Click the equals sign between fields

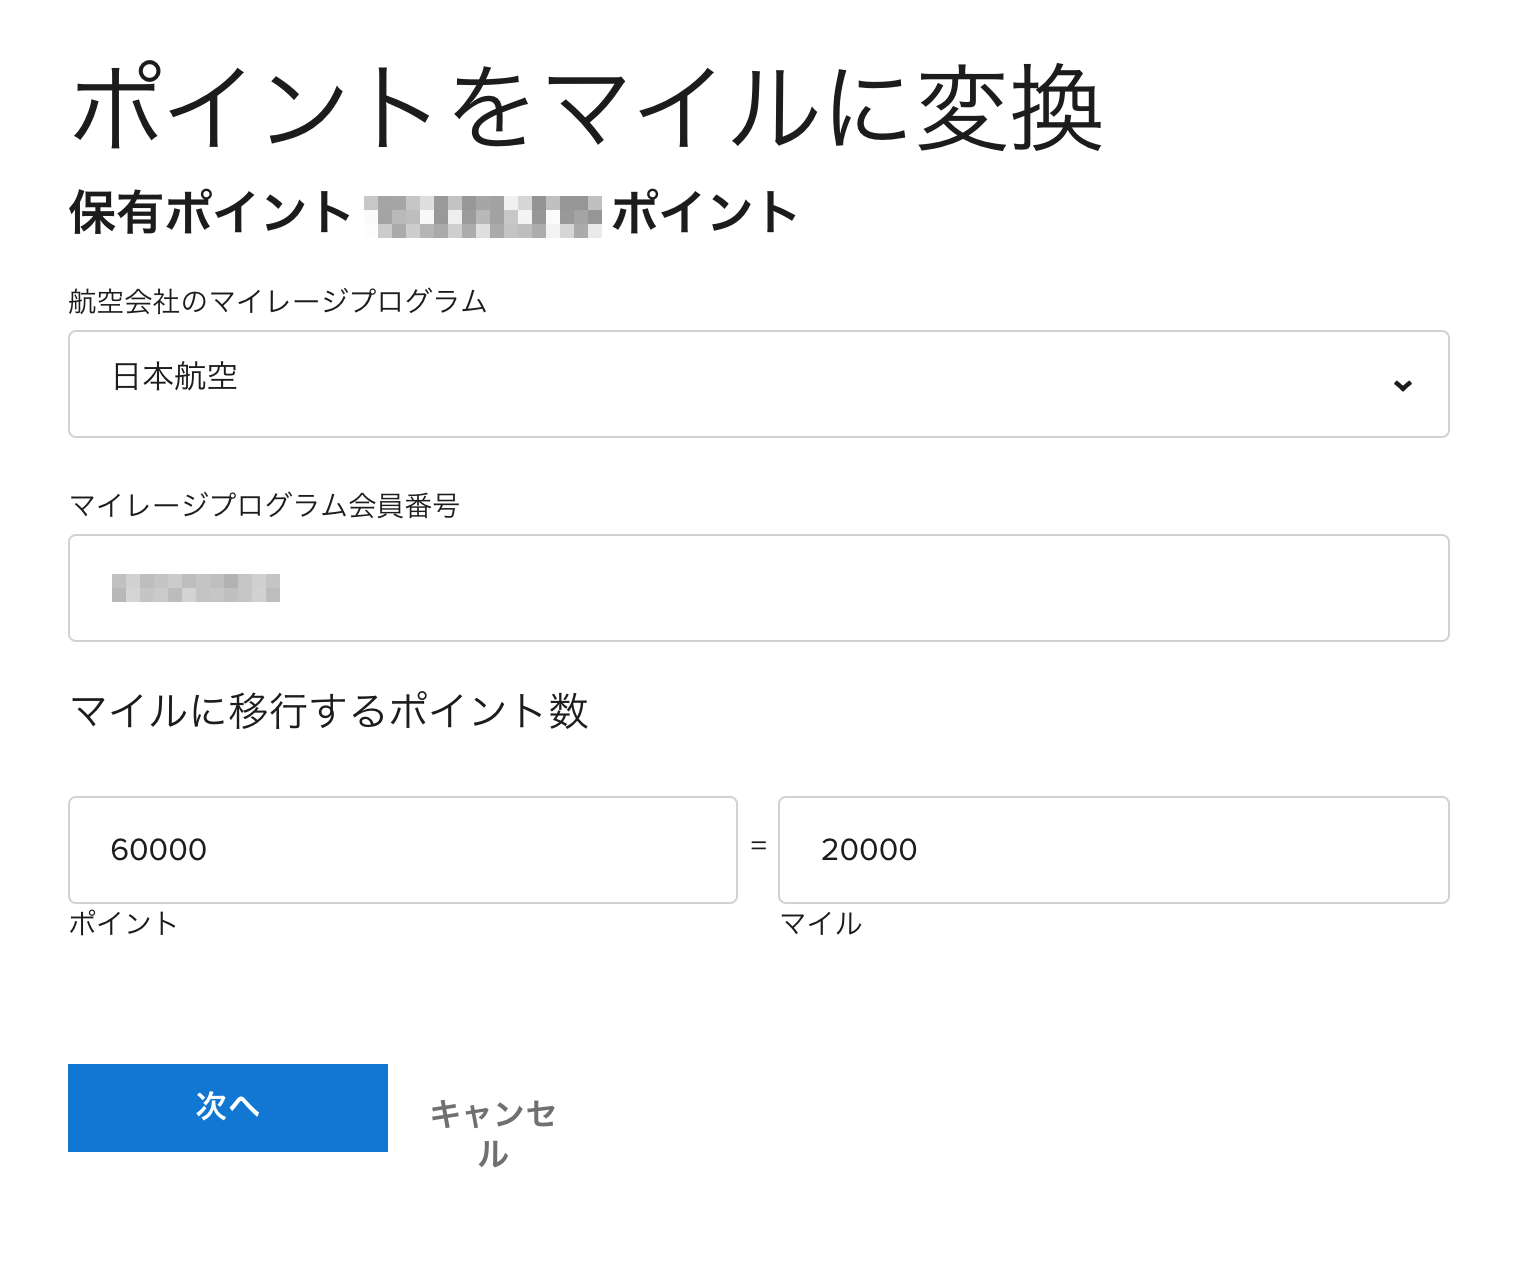(x=758, y=846)
